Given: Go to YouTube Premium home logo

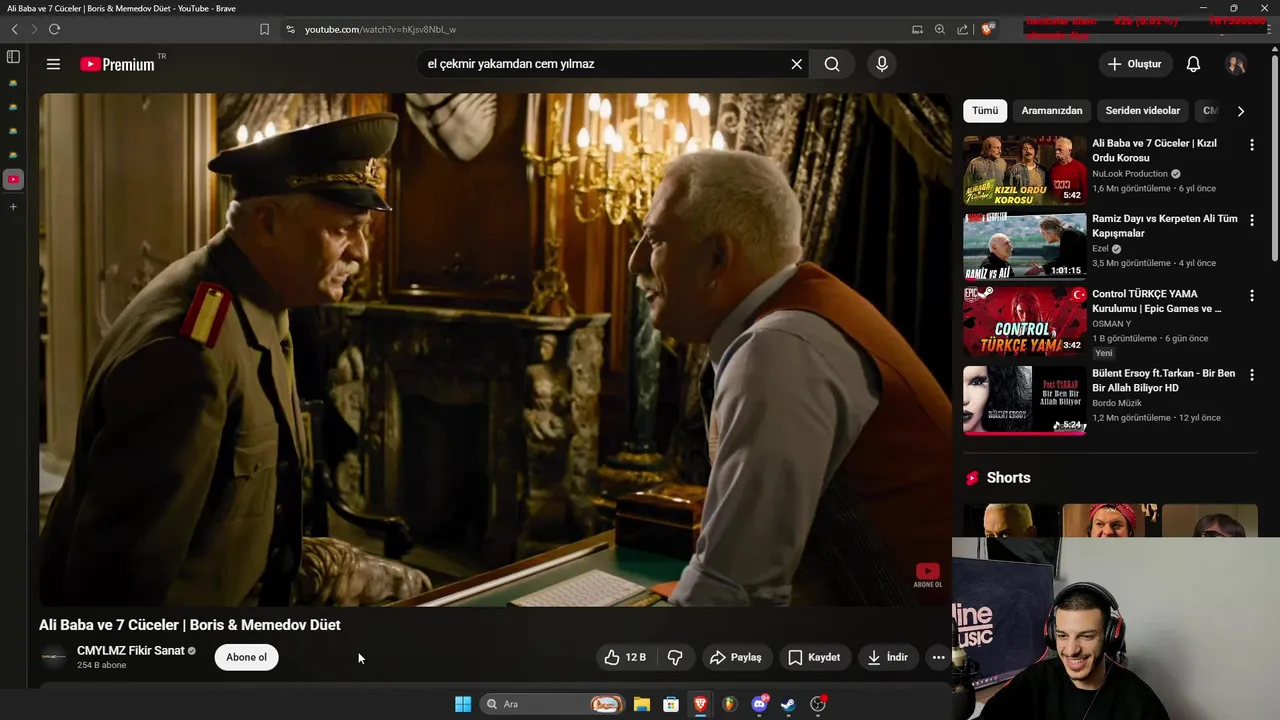Looking at the screenshot, I should (117, 64).
